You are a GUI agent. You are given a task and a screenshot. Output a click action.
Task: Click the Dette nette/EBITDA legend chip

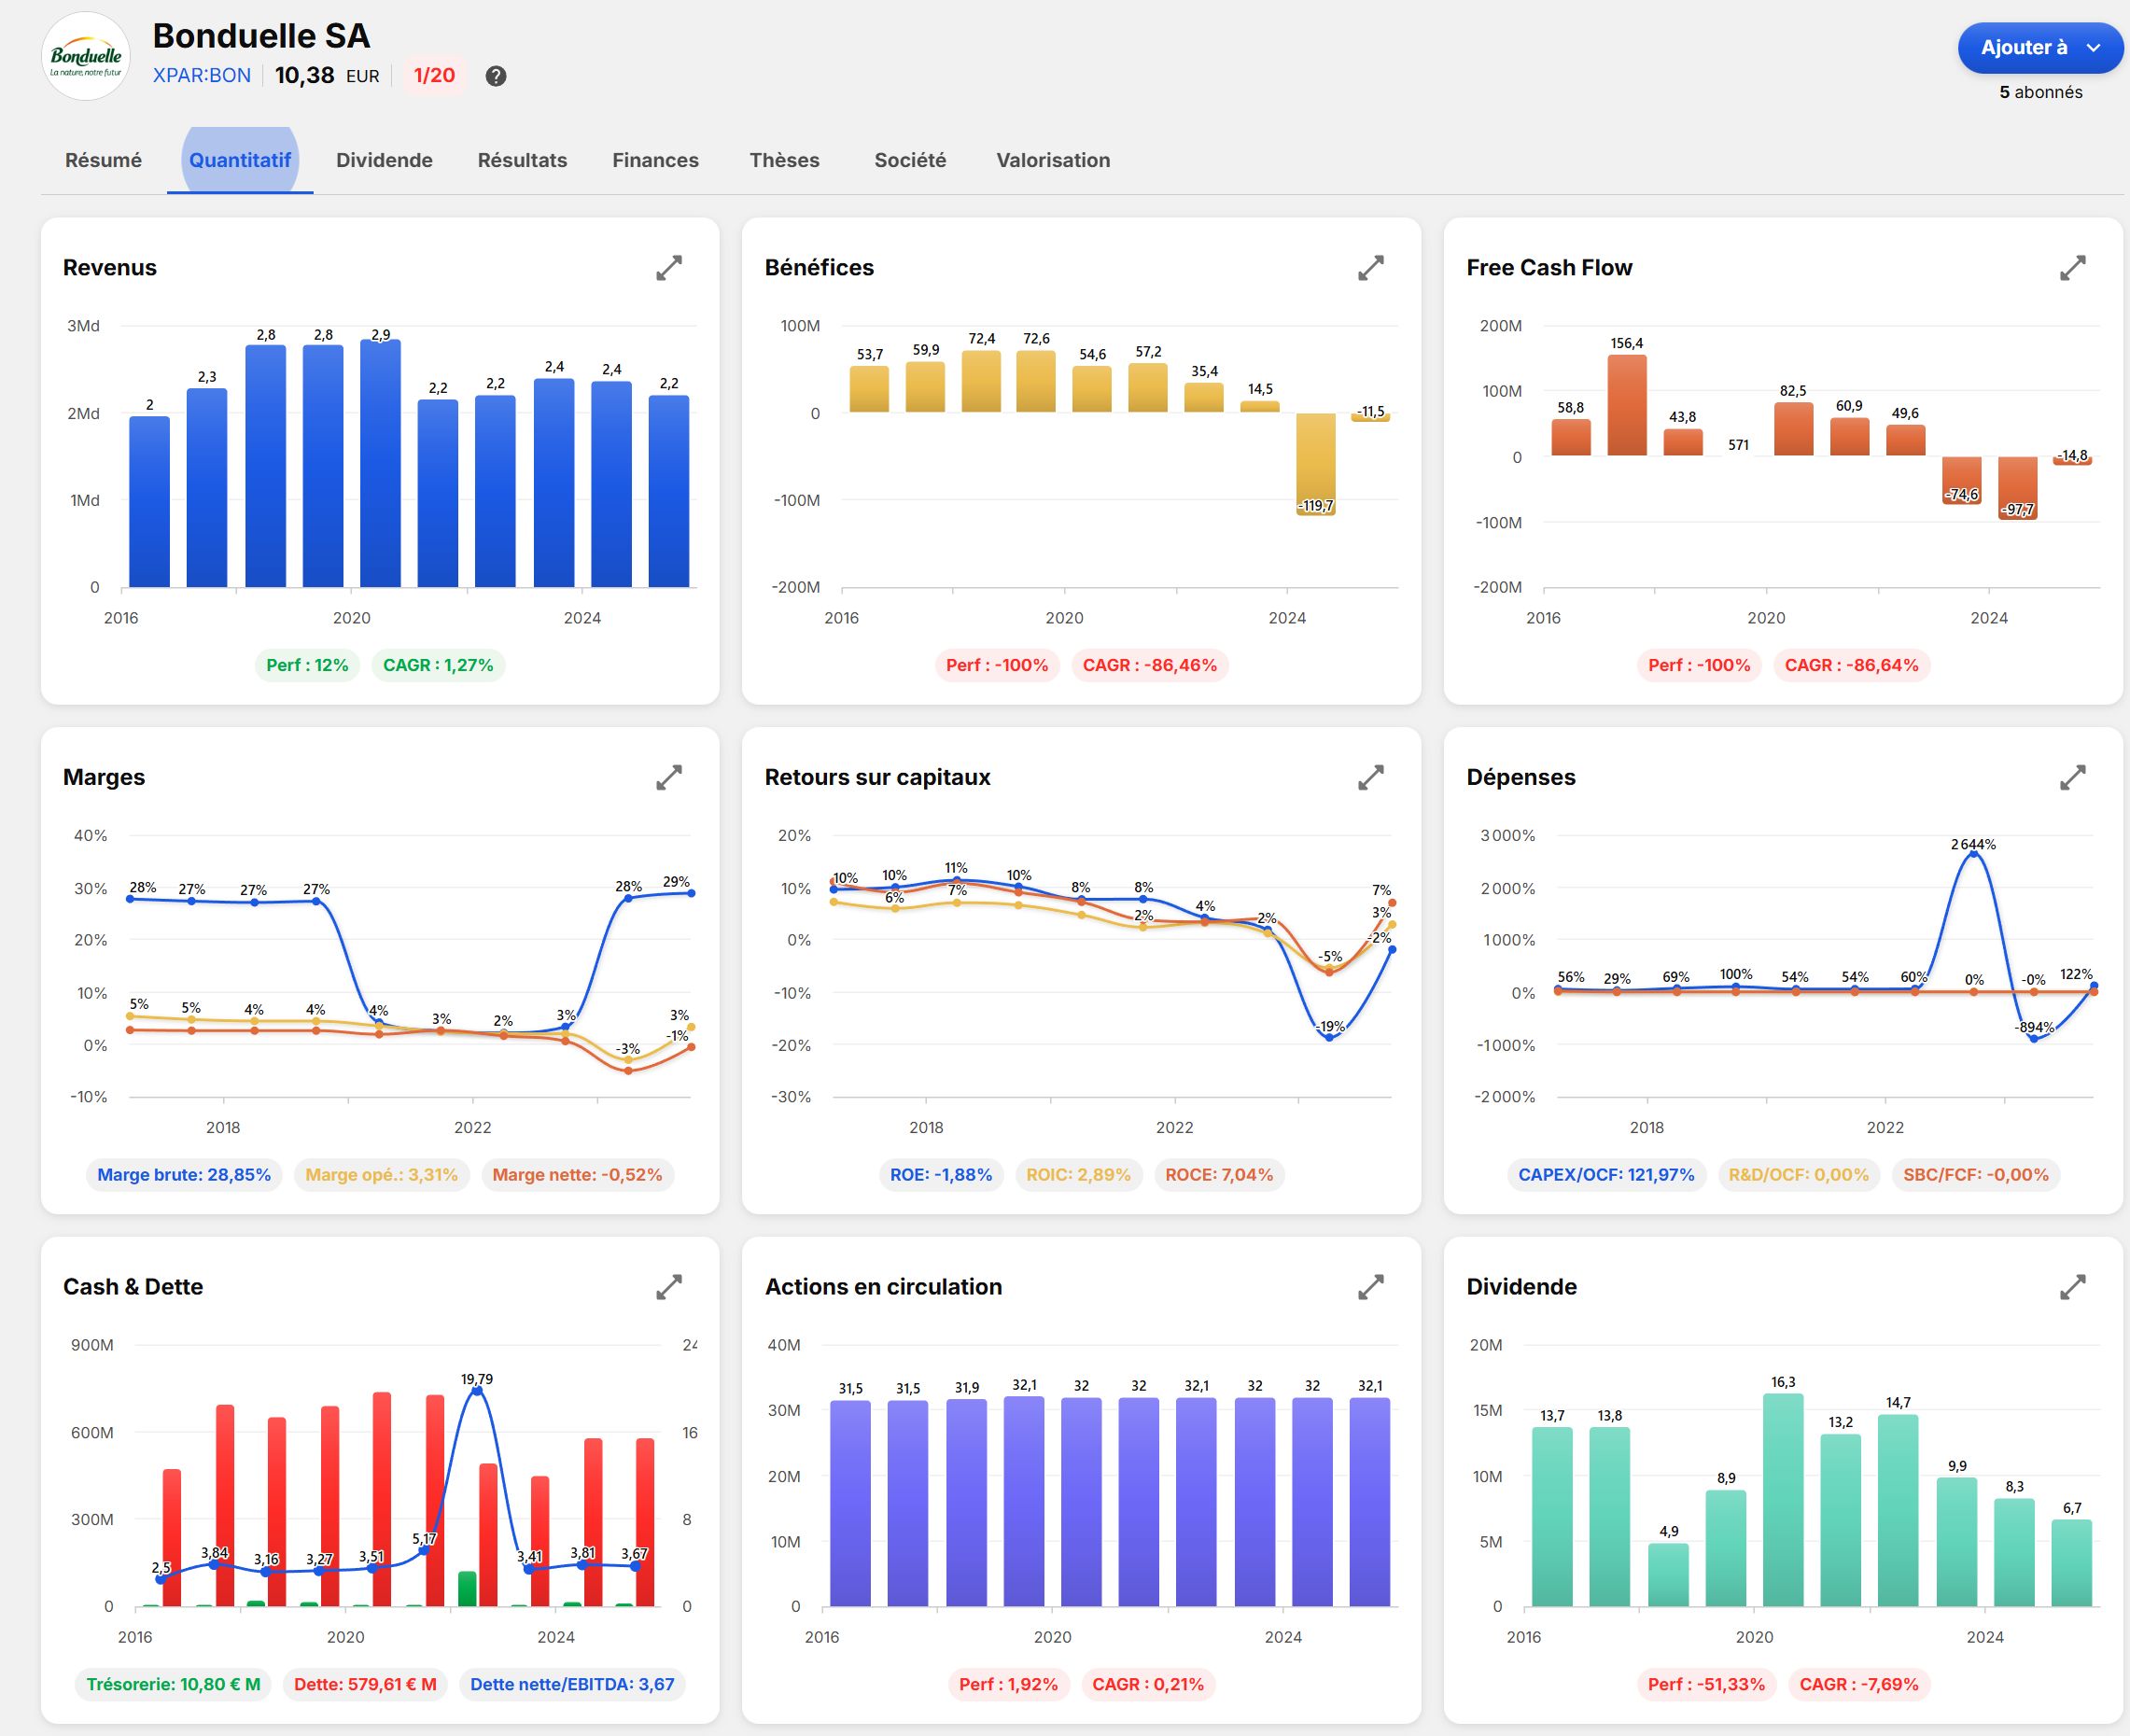(572, 1684)
